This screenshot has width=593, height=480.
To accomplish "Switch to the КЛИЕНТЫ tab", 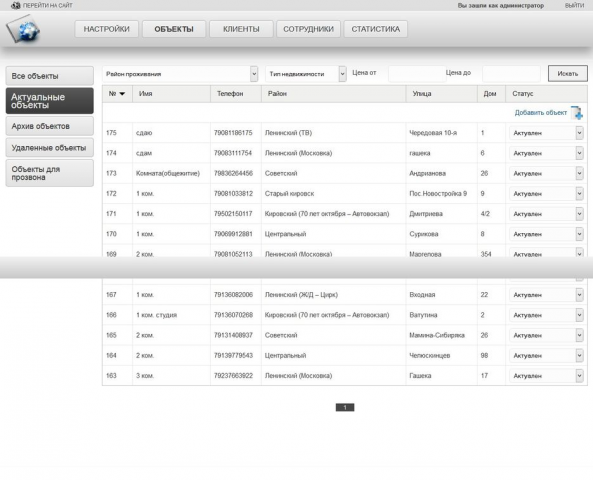I will [x=241, y=29].
